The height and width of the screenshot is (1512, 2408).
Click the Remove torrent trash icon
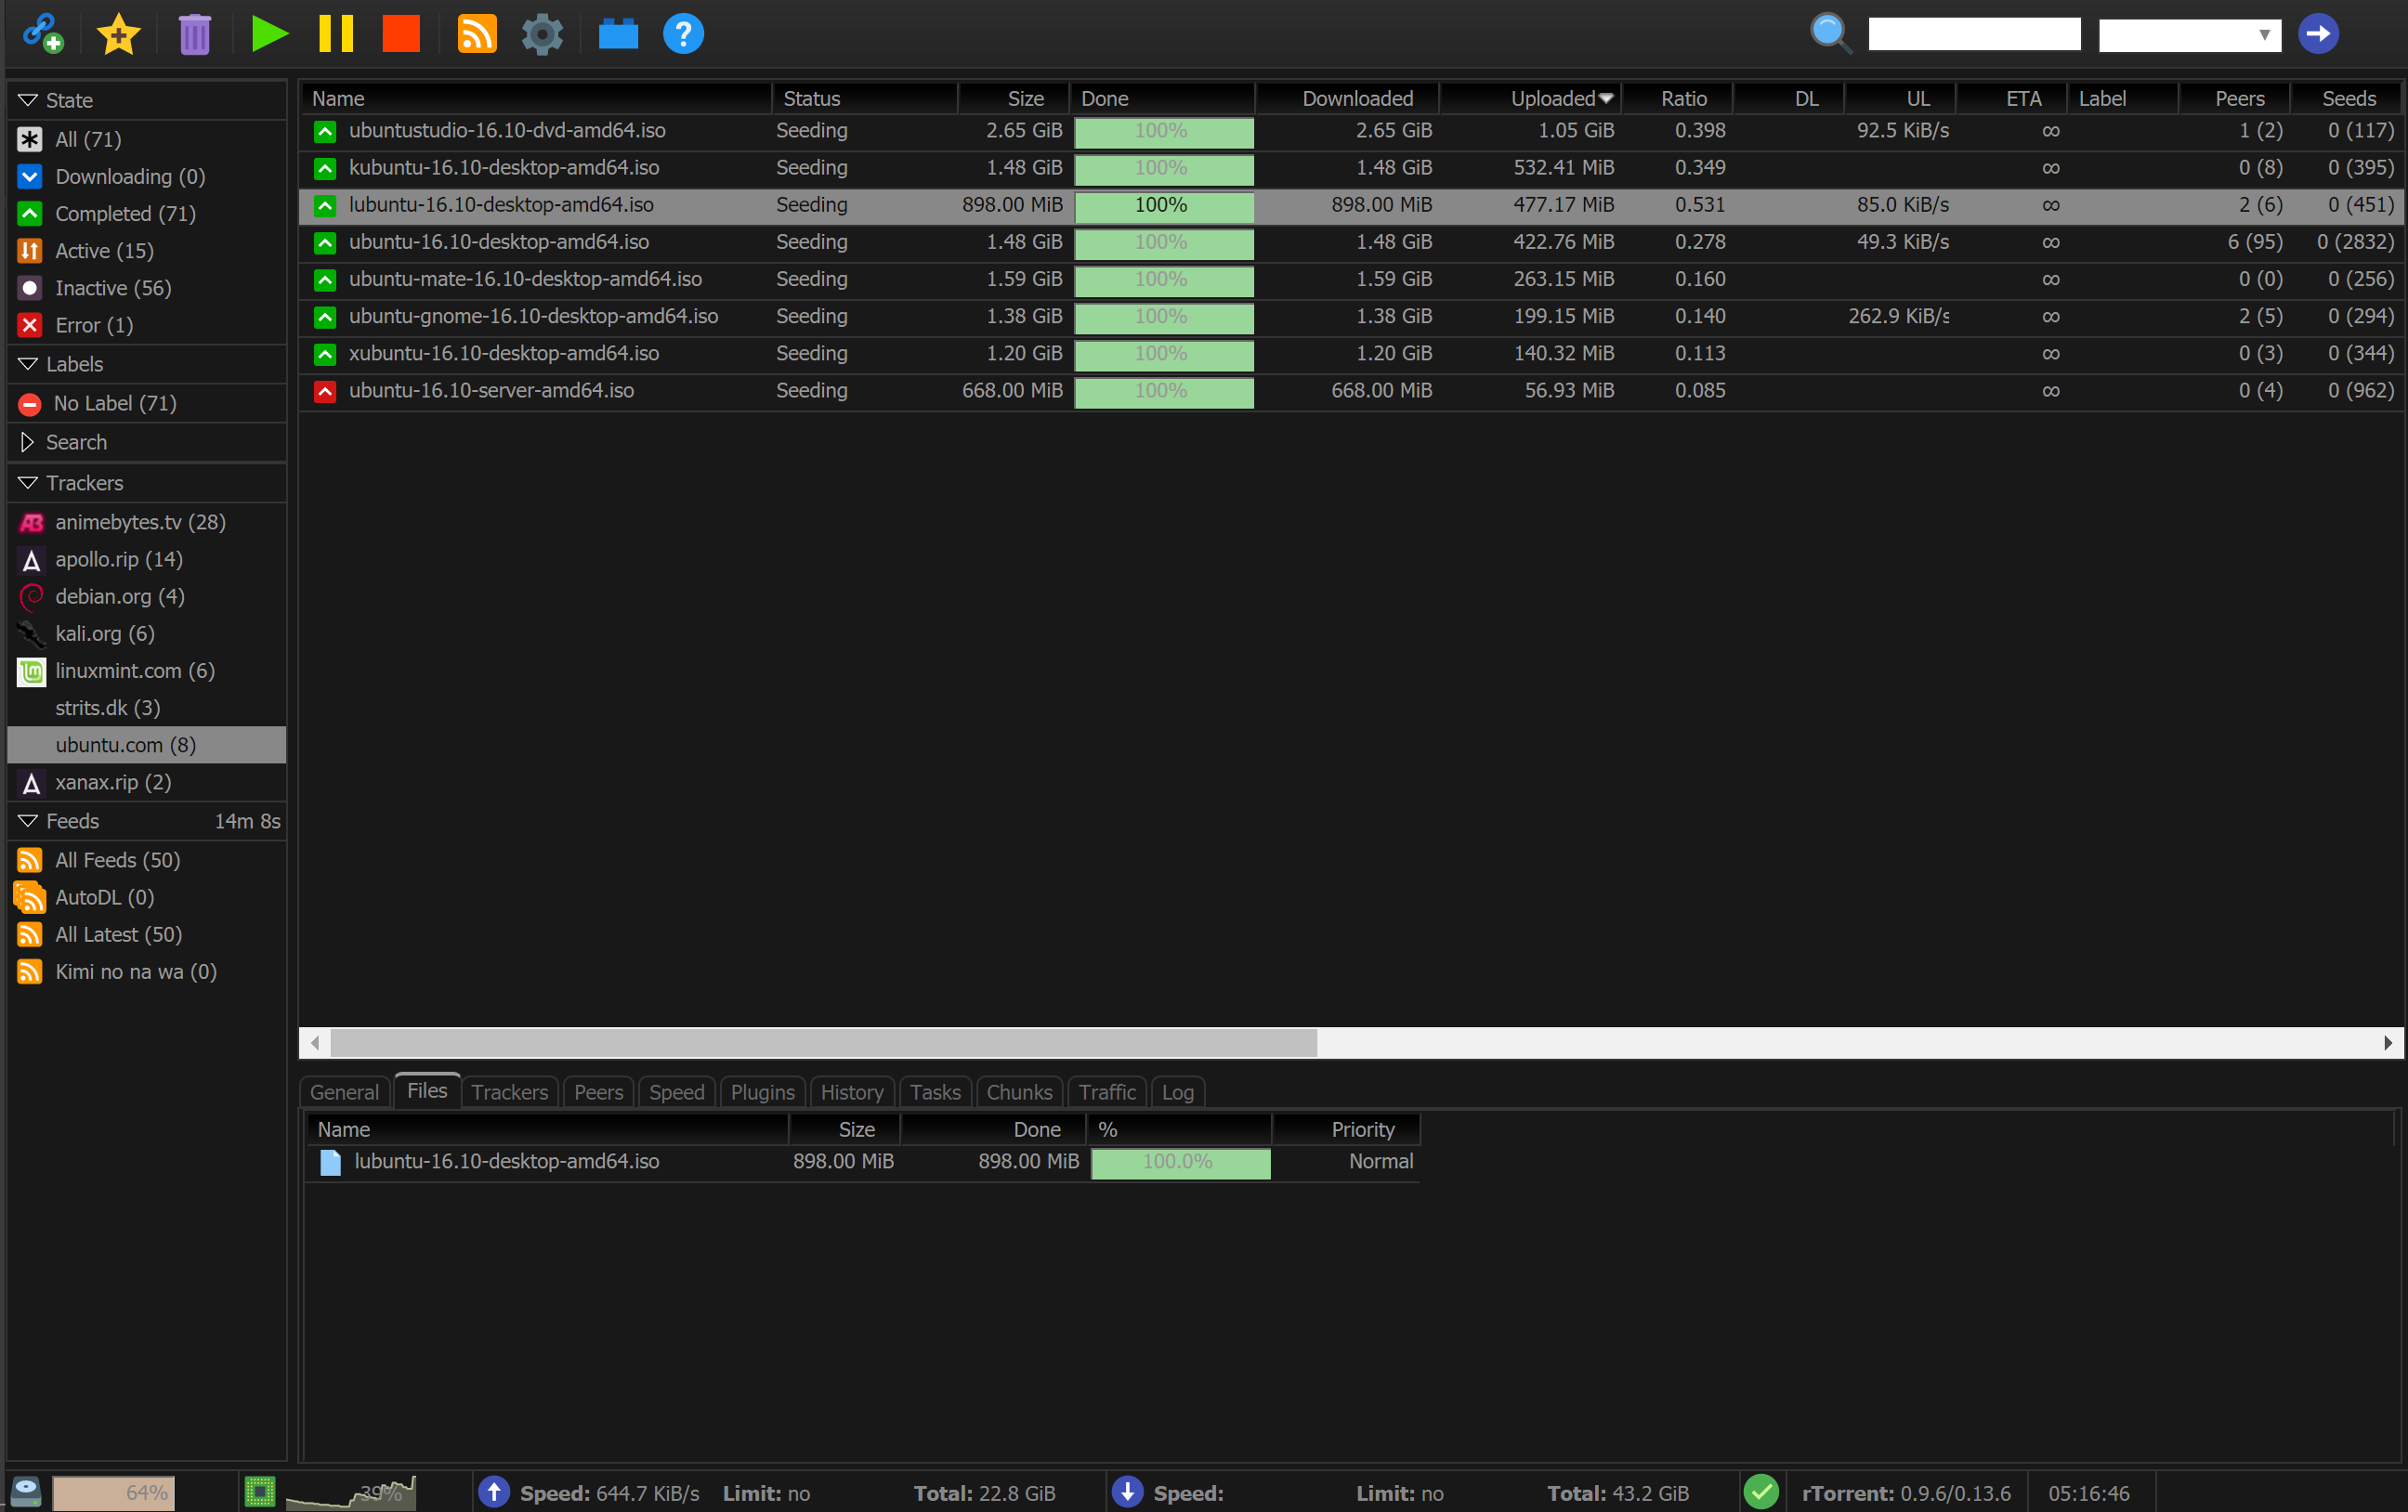[x=194, y=33]
